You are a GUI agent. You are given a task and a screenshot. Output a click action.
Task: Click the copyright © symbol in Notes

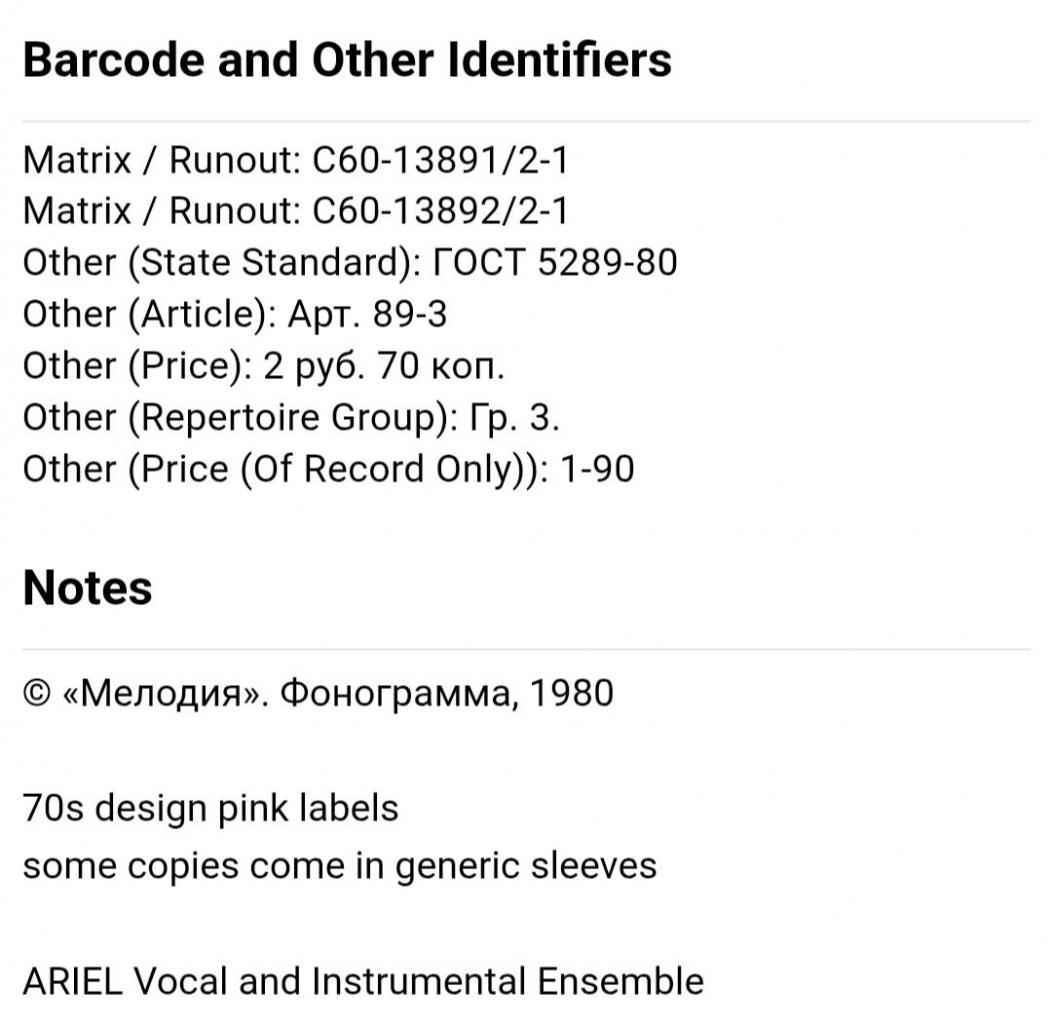click(37, 693)
